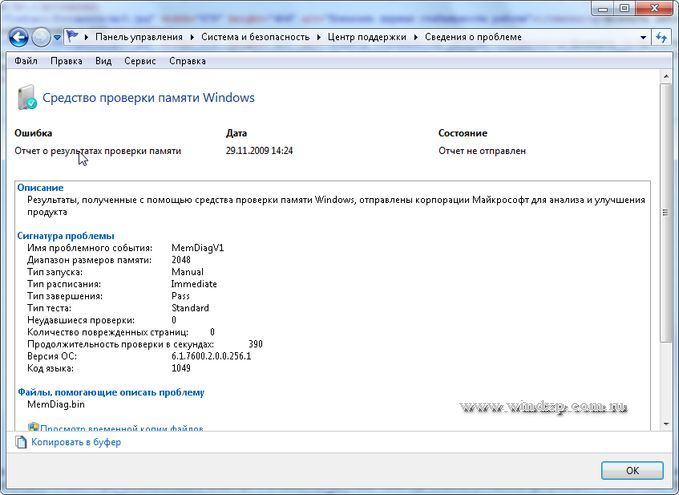This screenshot has width=679, height=495.
Task: Click the shield icon beside Просмотр временной копии
Action: 33,427
